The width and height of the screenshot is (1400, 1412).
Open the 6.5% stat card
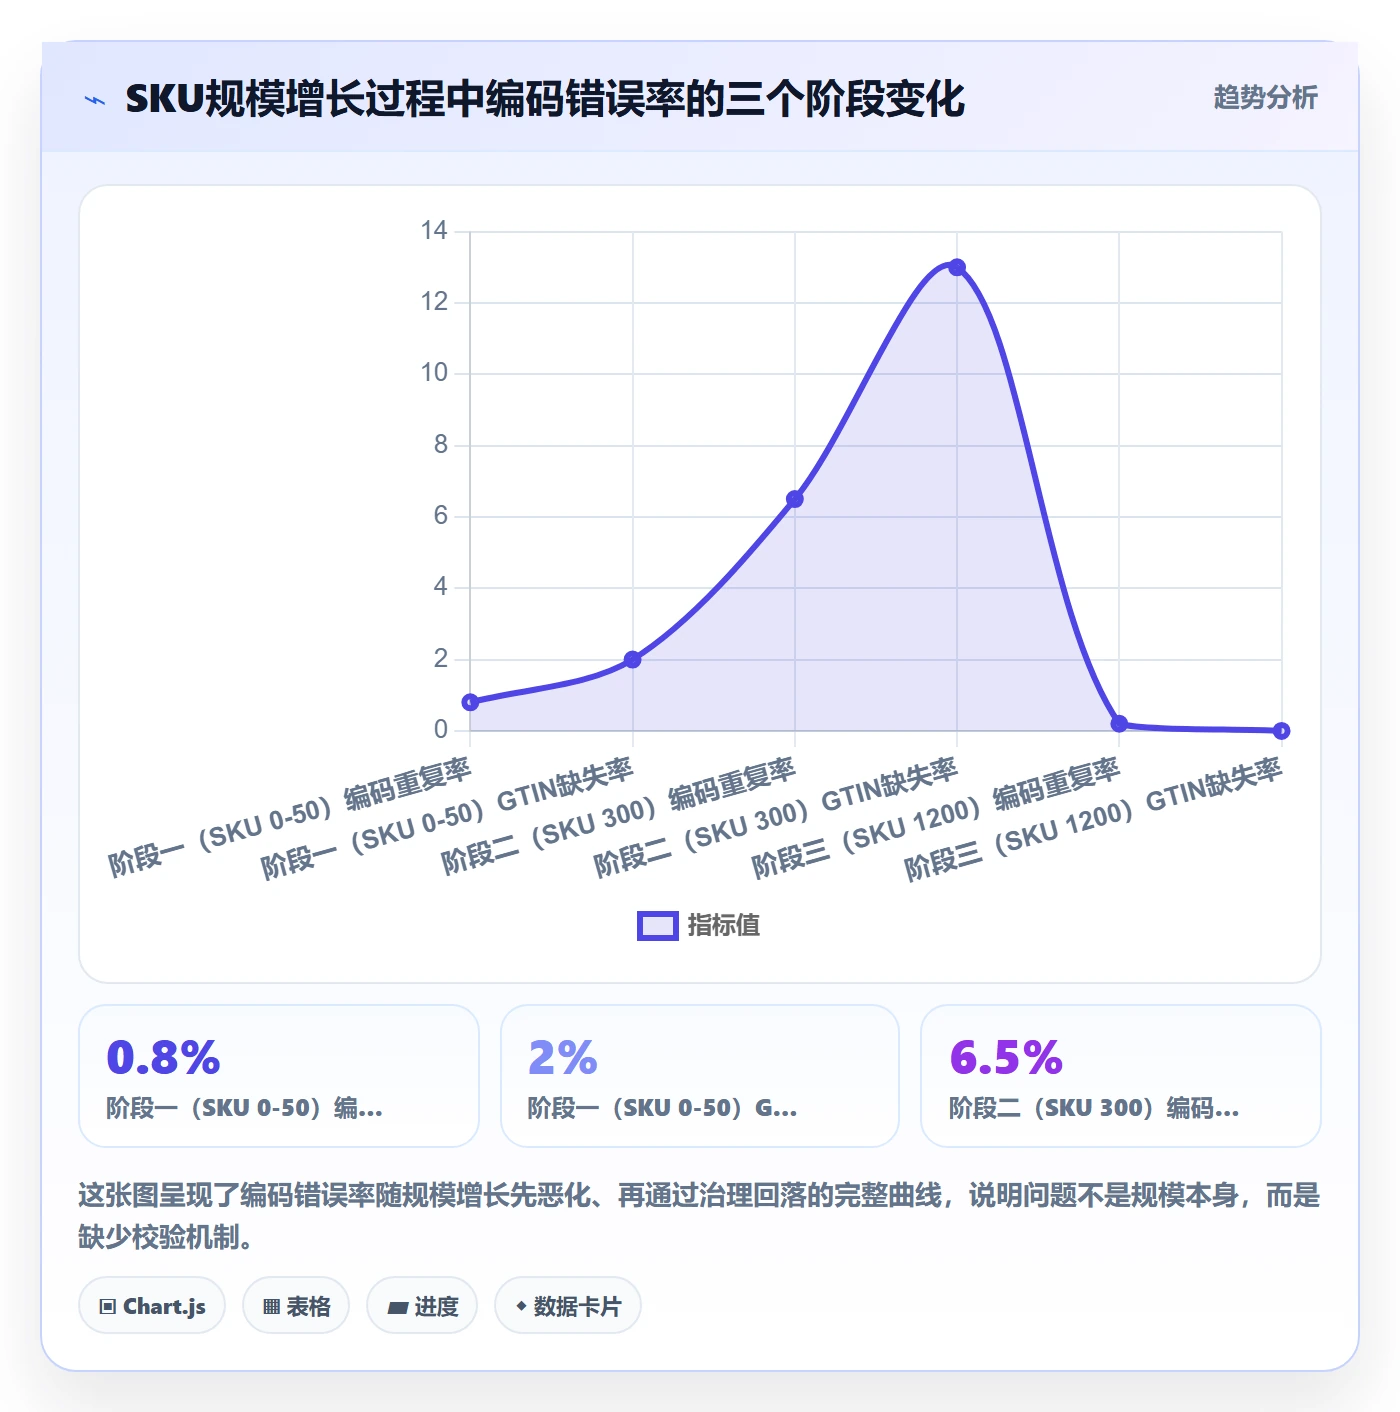click(x=1121, y=1076)
